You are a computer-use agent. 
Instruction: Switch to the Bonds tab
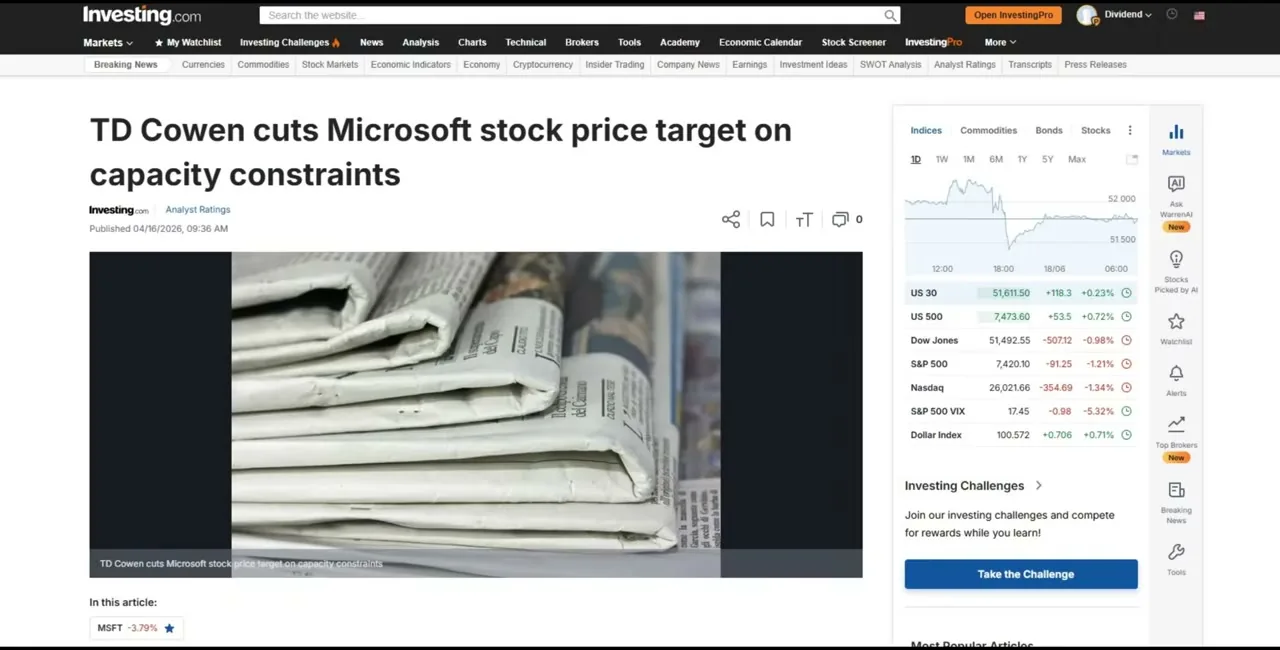click(x=1049, y=130)
